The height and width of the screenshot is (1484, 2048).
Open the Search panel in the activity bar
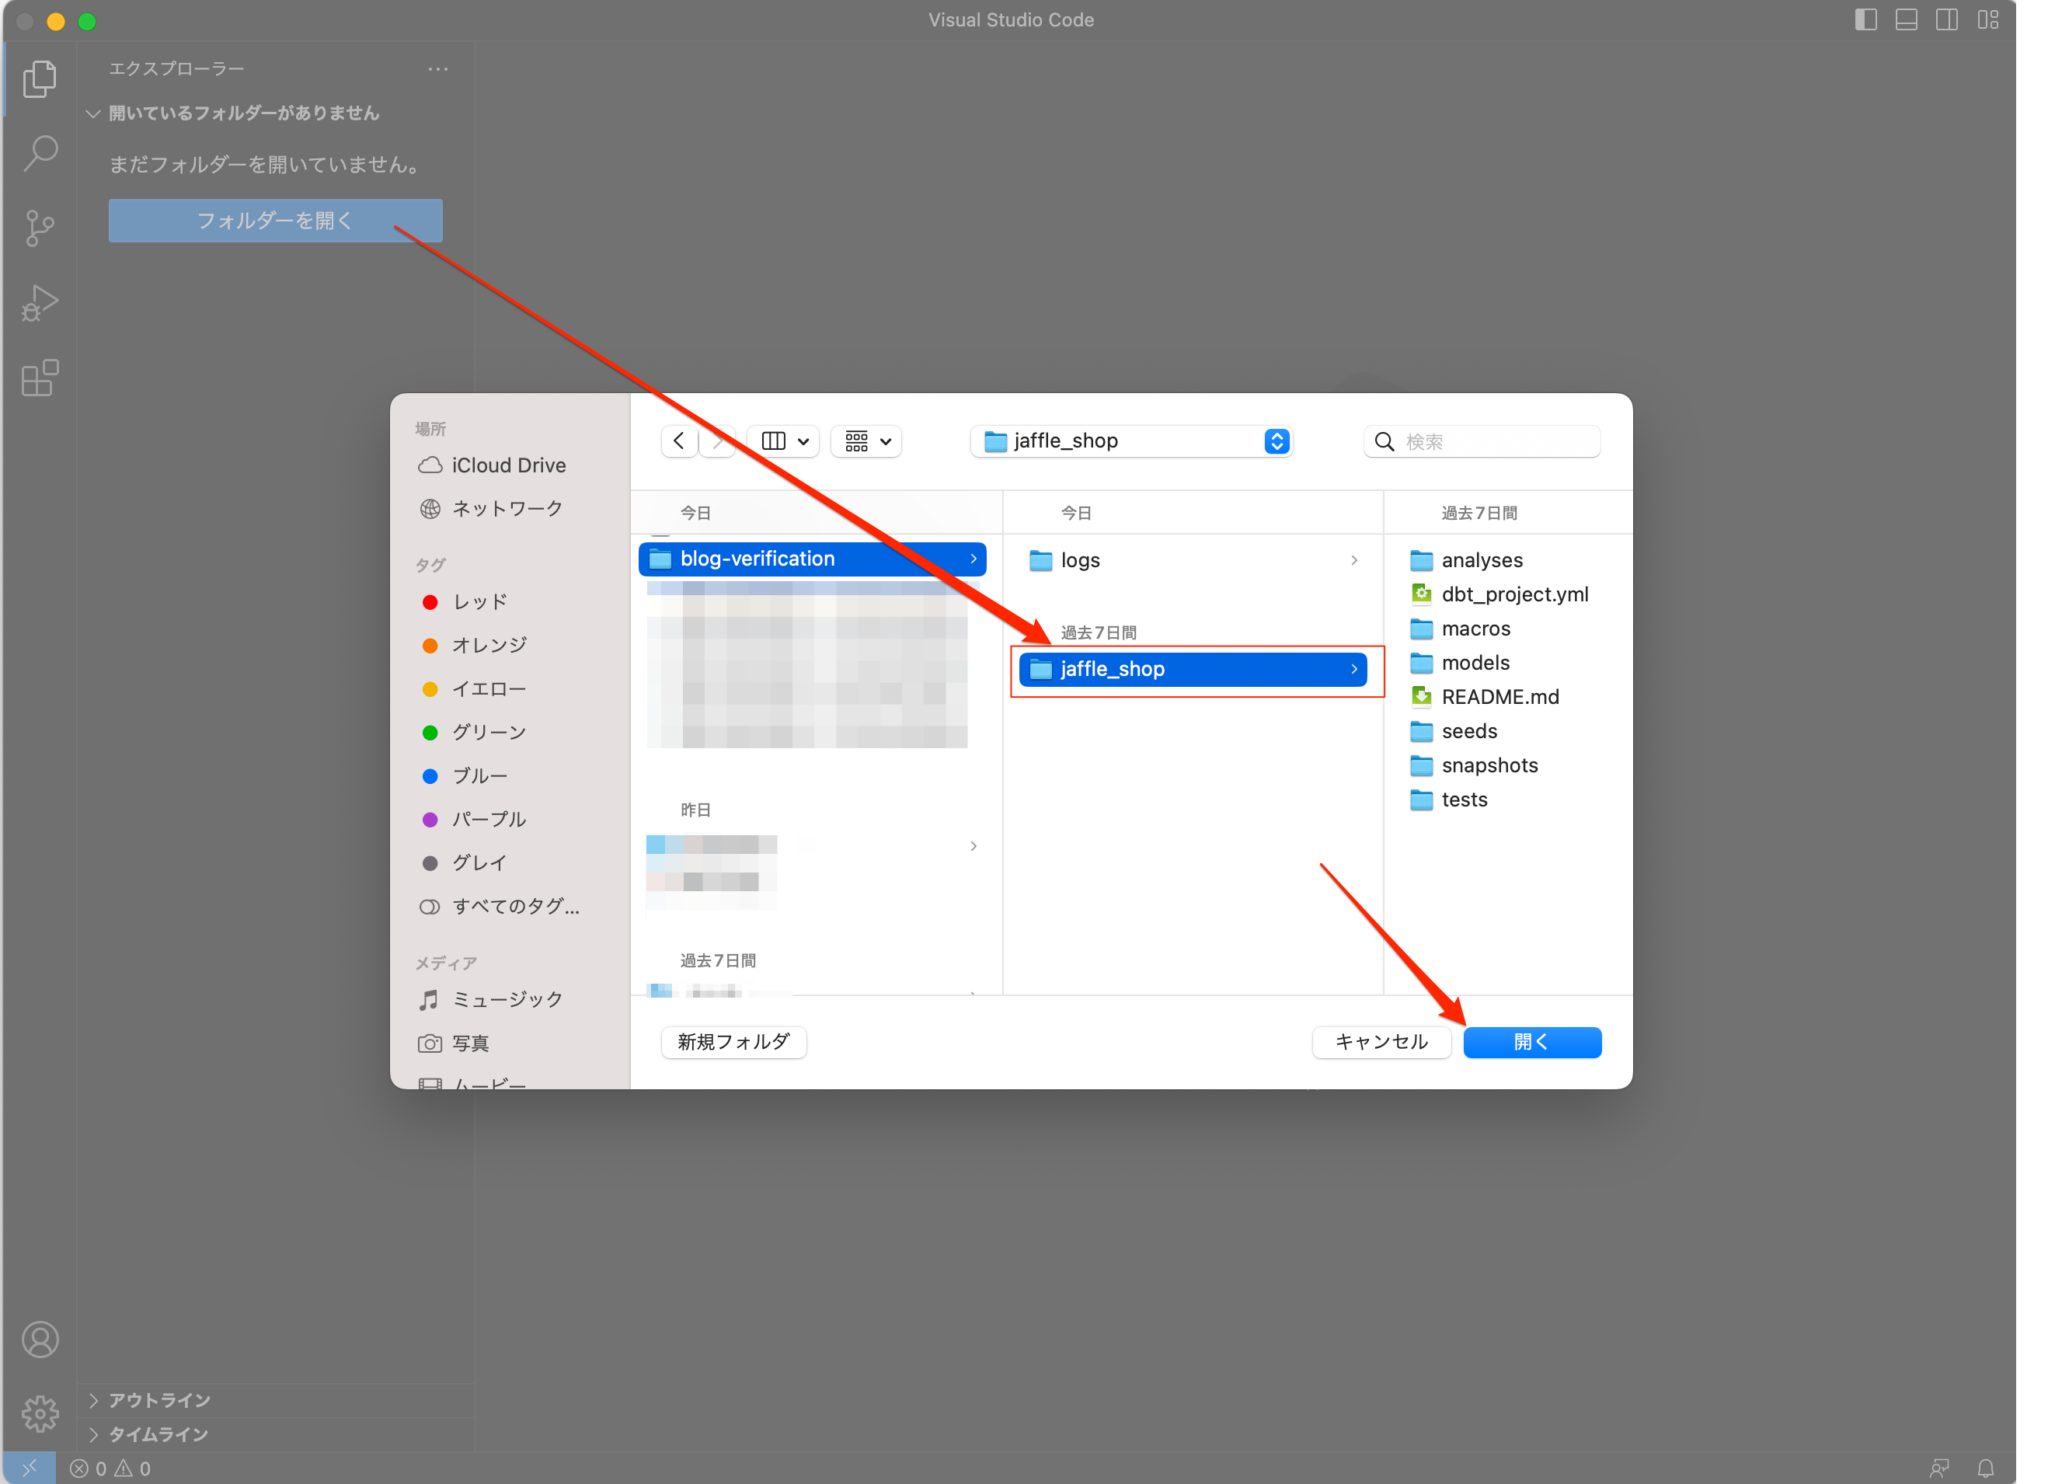(39, 152)
